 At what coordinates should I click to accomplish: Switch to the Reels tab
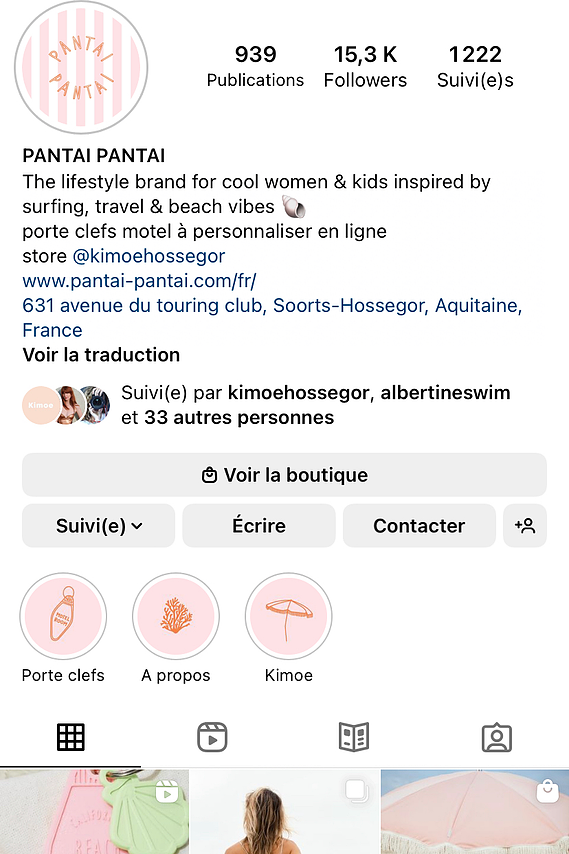coord(212,737)
